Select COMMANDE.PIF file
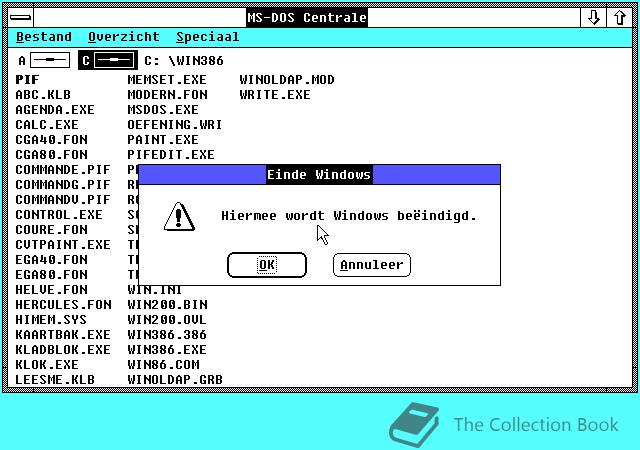 coord(63,169)
